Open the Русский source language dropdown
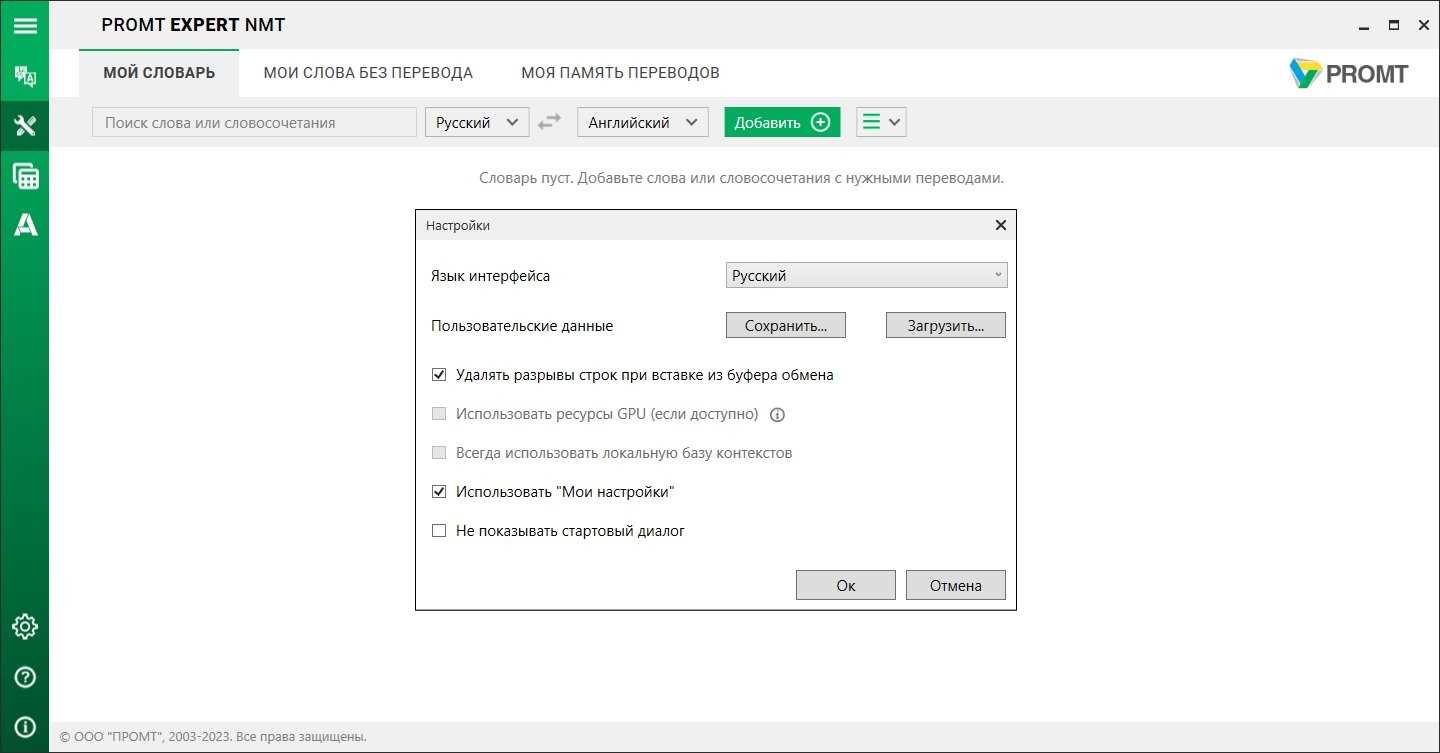Image resolution: width=1440 pixels, height=753 pixels. 477,122
